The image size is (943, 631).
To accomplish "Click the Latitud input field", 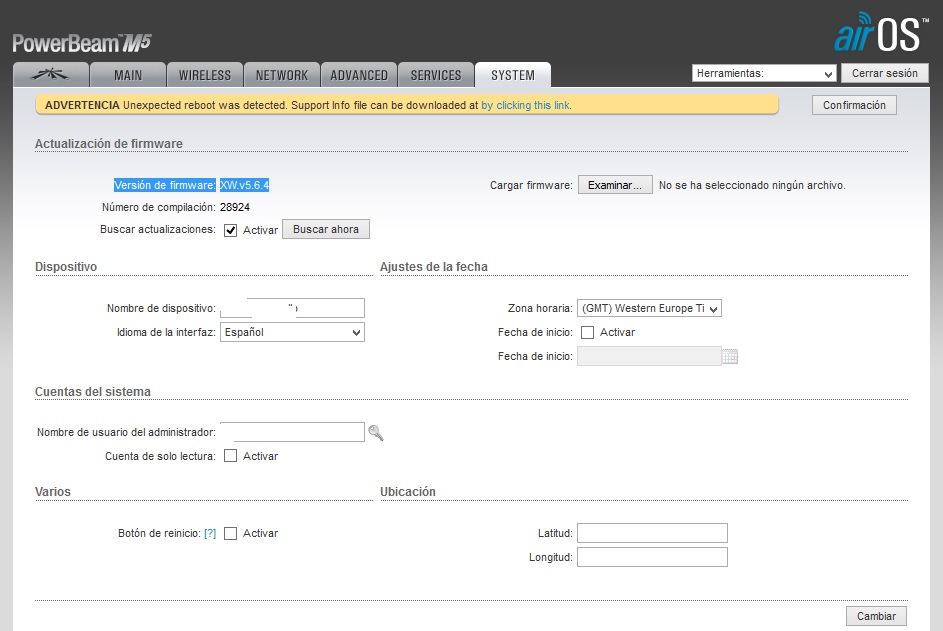I will (653, 533).
